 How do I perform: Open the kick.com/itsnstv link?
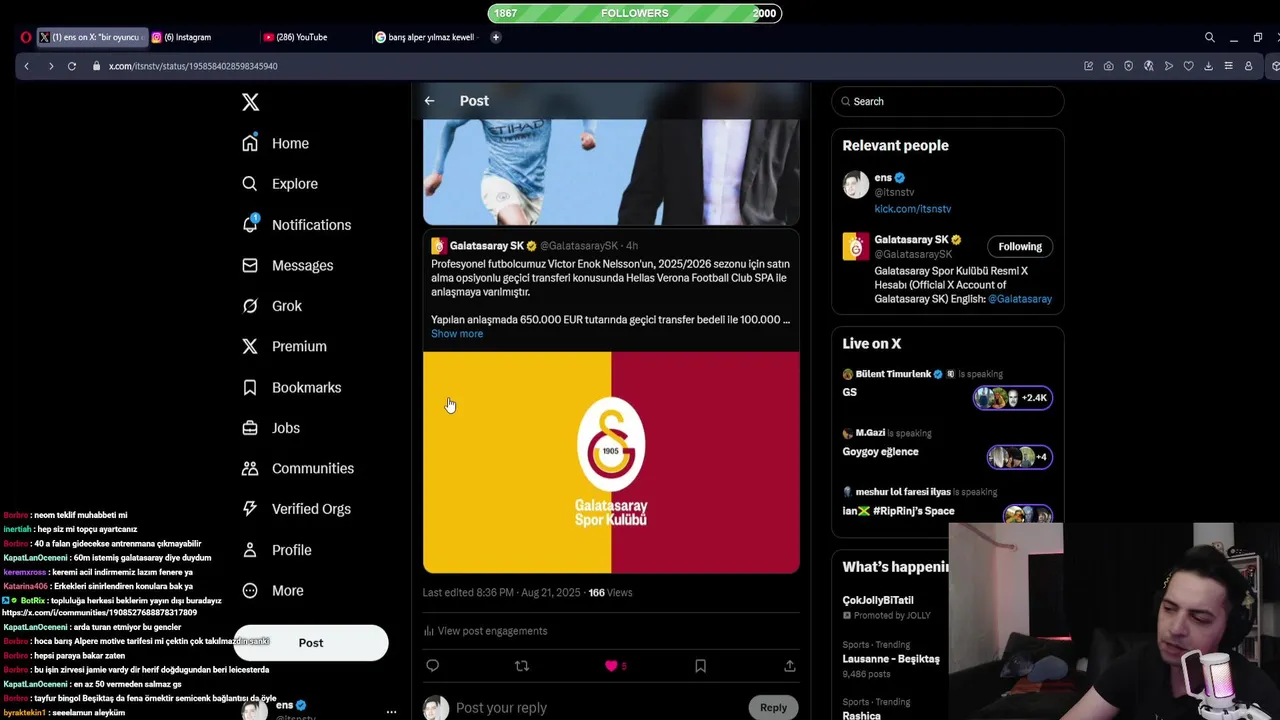tap(913, 209)
